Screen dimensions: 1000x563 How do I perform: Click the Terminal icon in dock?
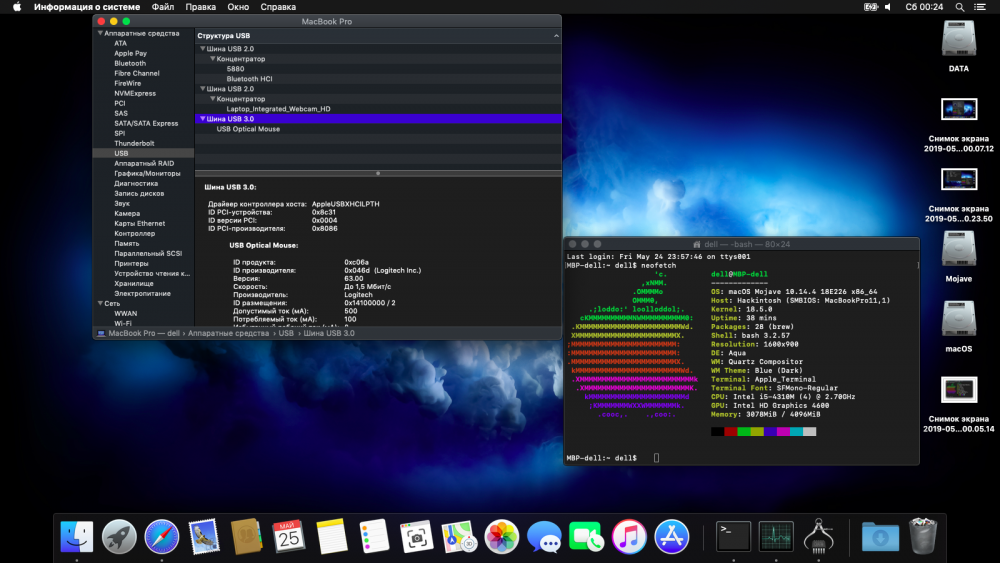(733, 537)
